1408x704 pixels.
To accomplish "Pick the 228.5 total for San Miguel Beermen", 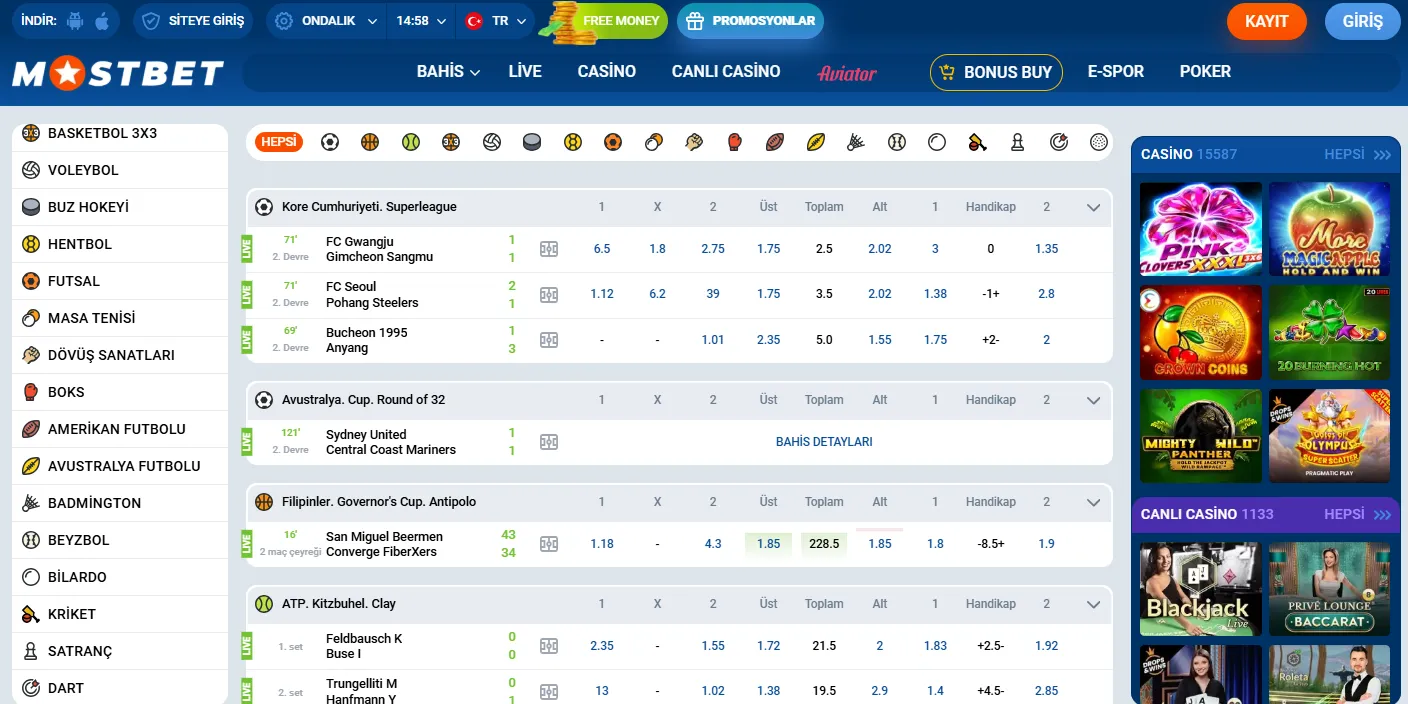I will 824,544.
